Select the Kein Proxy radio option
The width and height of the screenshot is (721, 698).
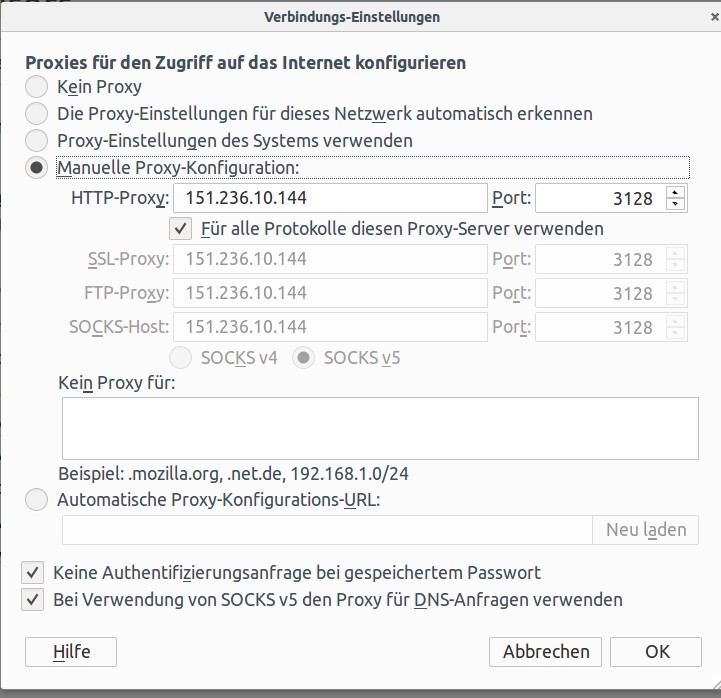[36, 87]
